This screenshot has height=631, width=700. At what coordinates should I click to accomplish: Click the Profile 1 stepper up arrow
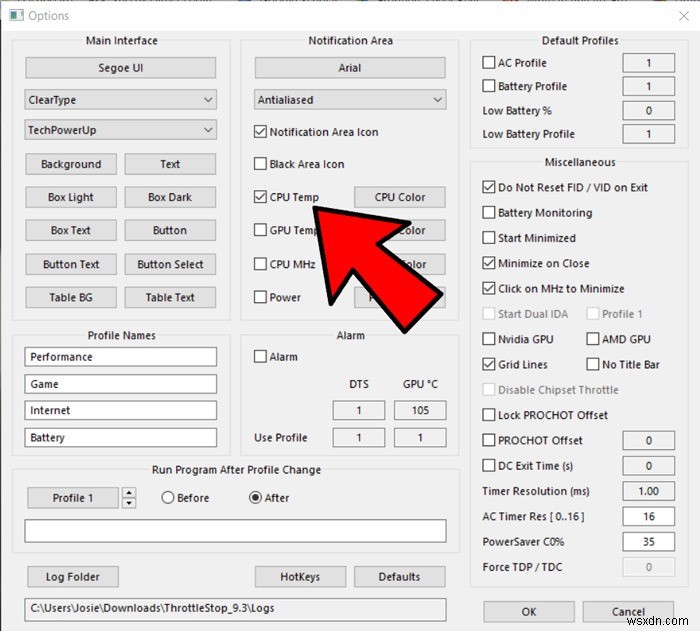click(129, 493)
